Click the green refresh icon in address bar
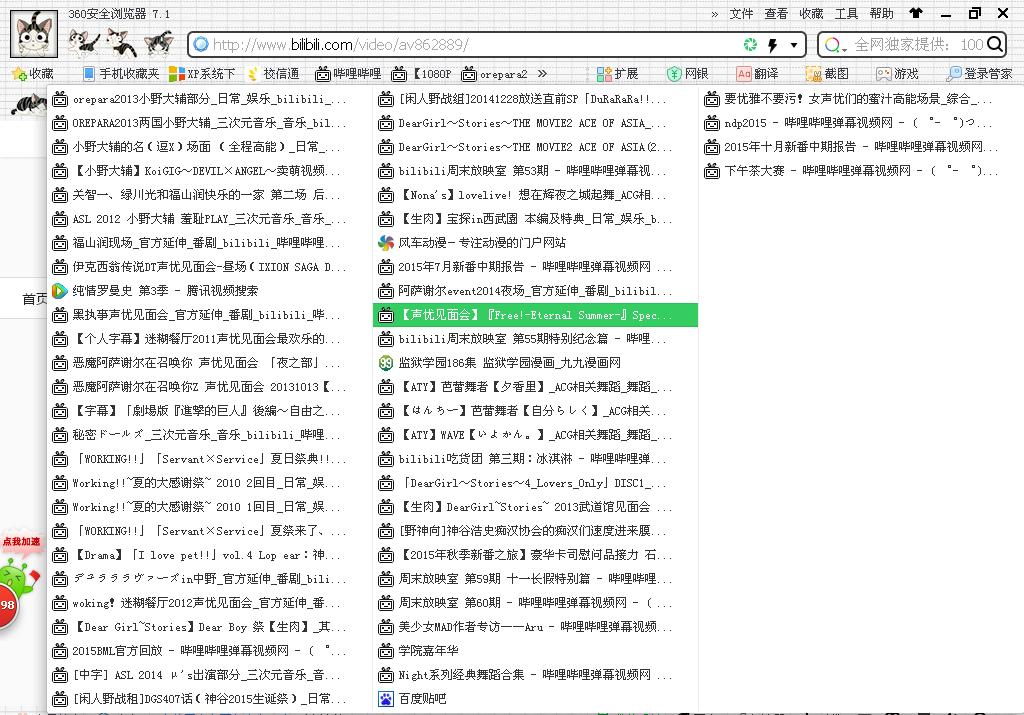 750,44
